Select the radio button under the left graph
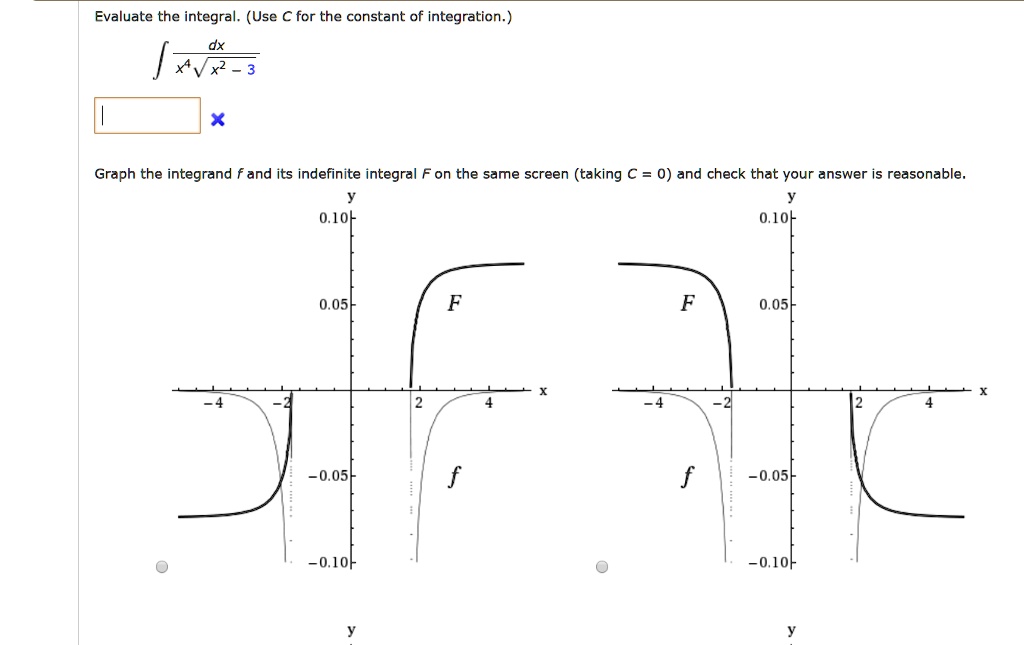Image resolution: width=1024 pixels, height=645 pixels. pyautogui.click(x=163, y=566)
